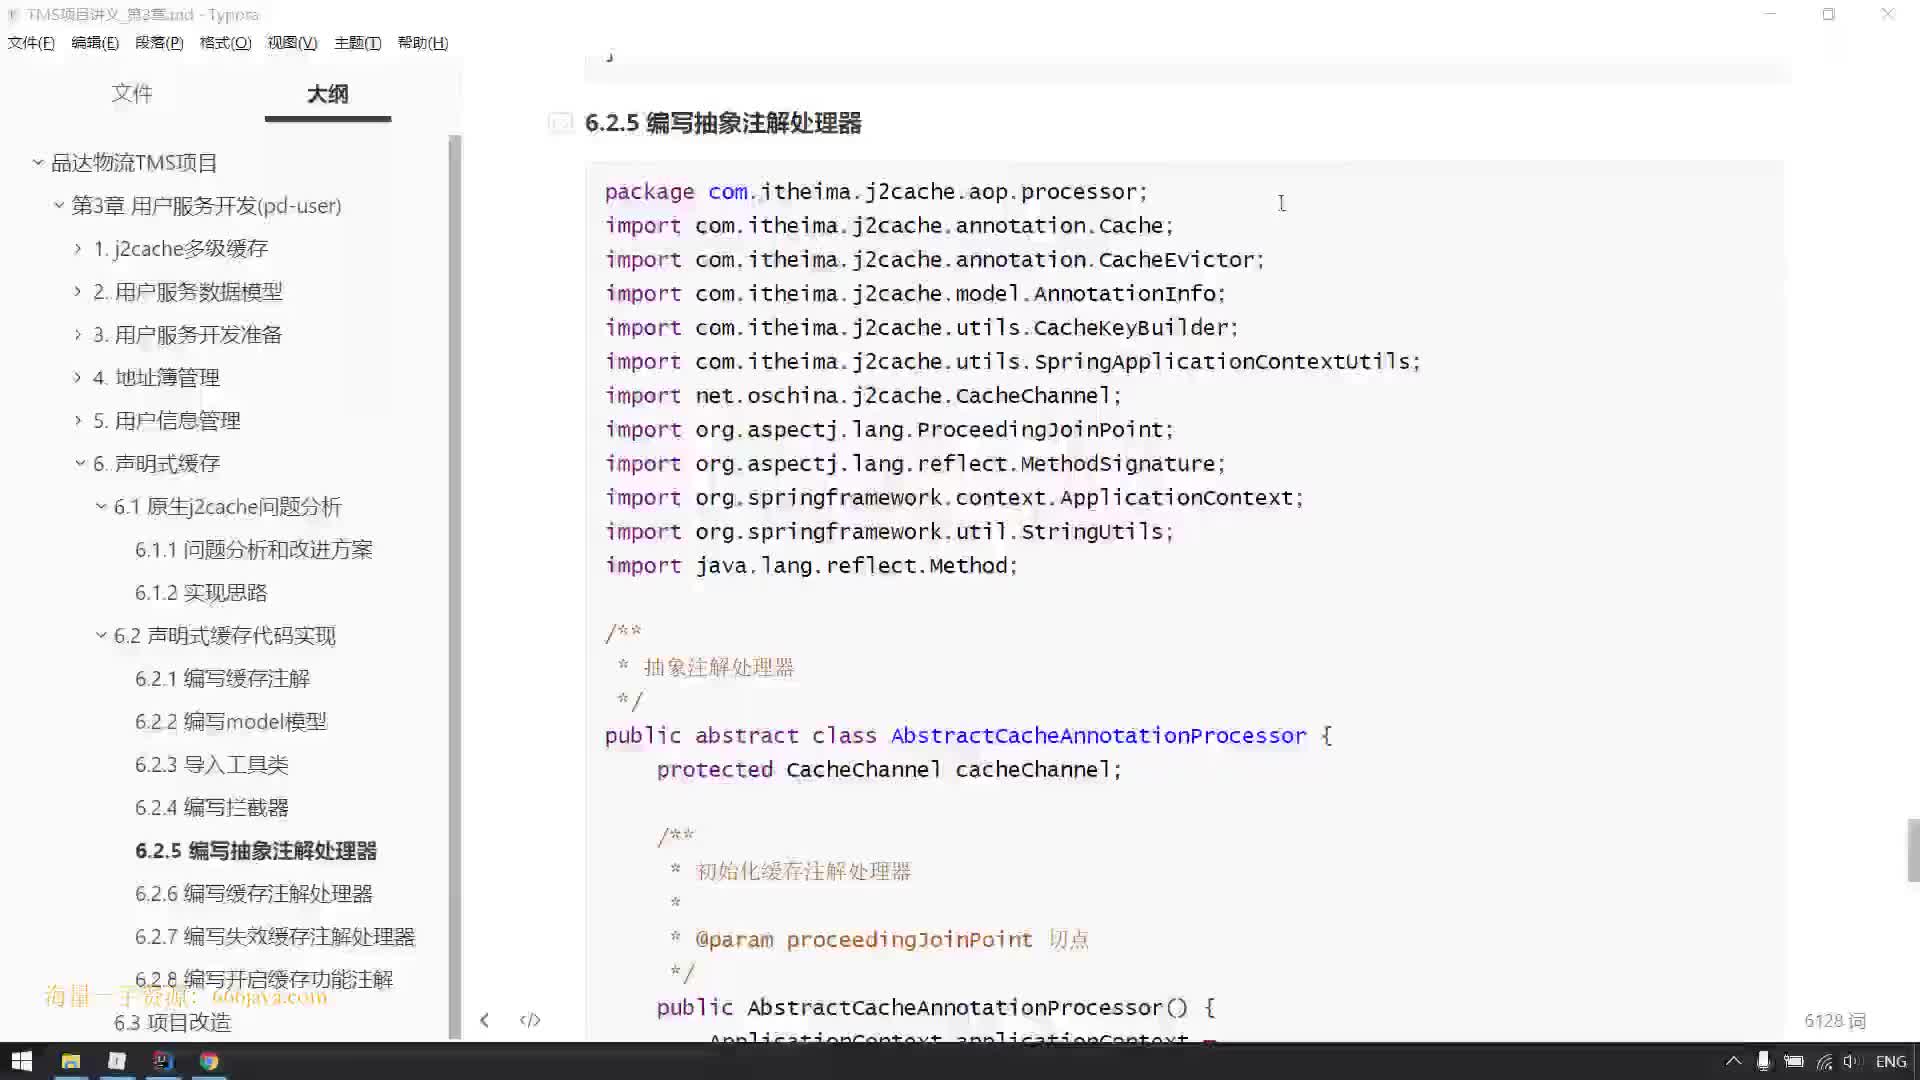Viewport: 1920px width, 1080px height.
Task: Collapse 6.1 原生j2cache问题分析 node
Action: click(x=101, y=506)
